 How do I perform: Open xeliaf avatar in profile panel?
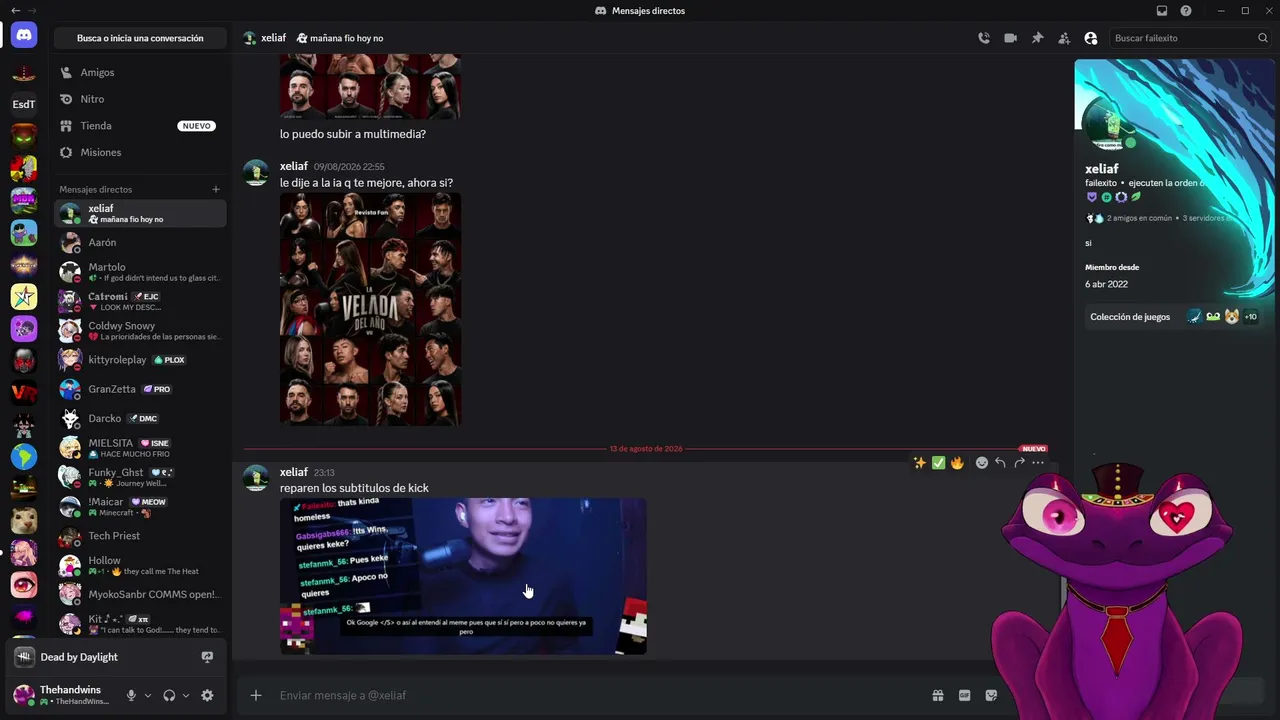pos(1107,123)
